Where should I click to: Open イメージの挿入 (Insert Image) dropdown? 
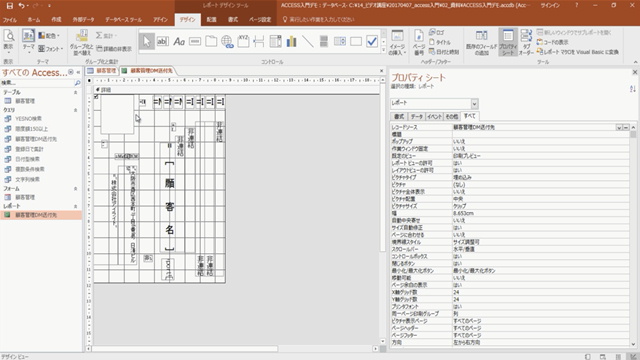397,42
